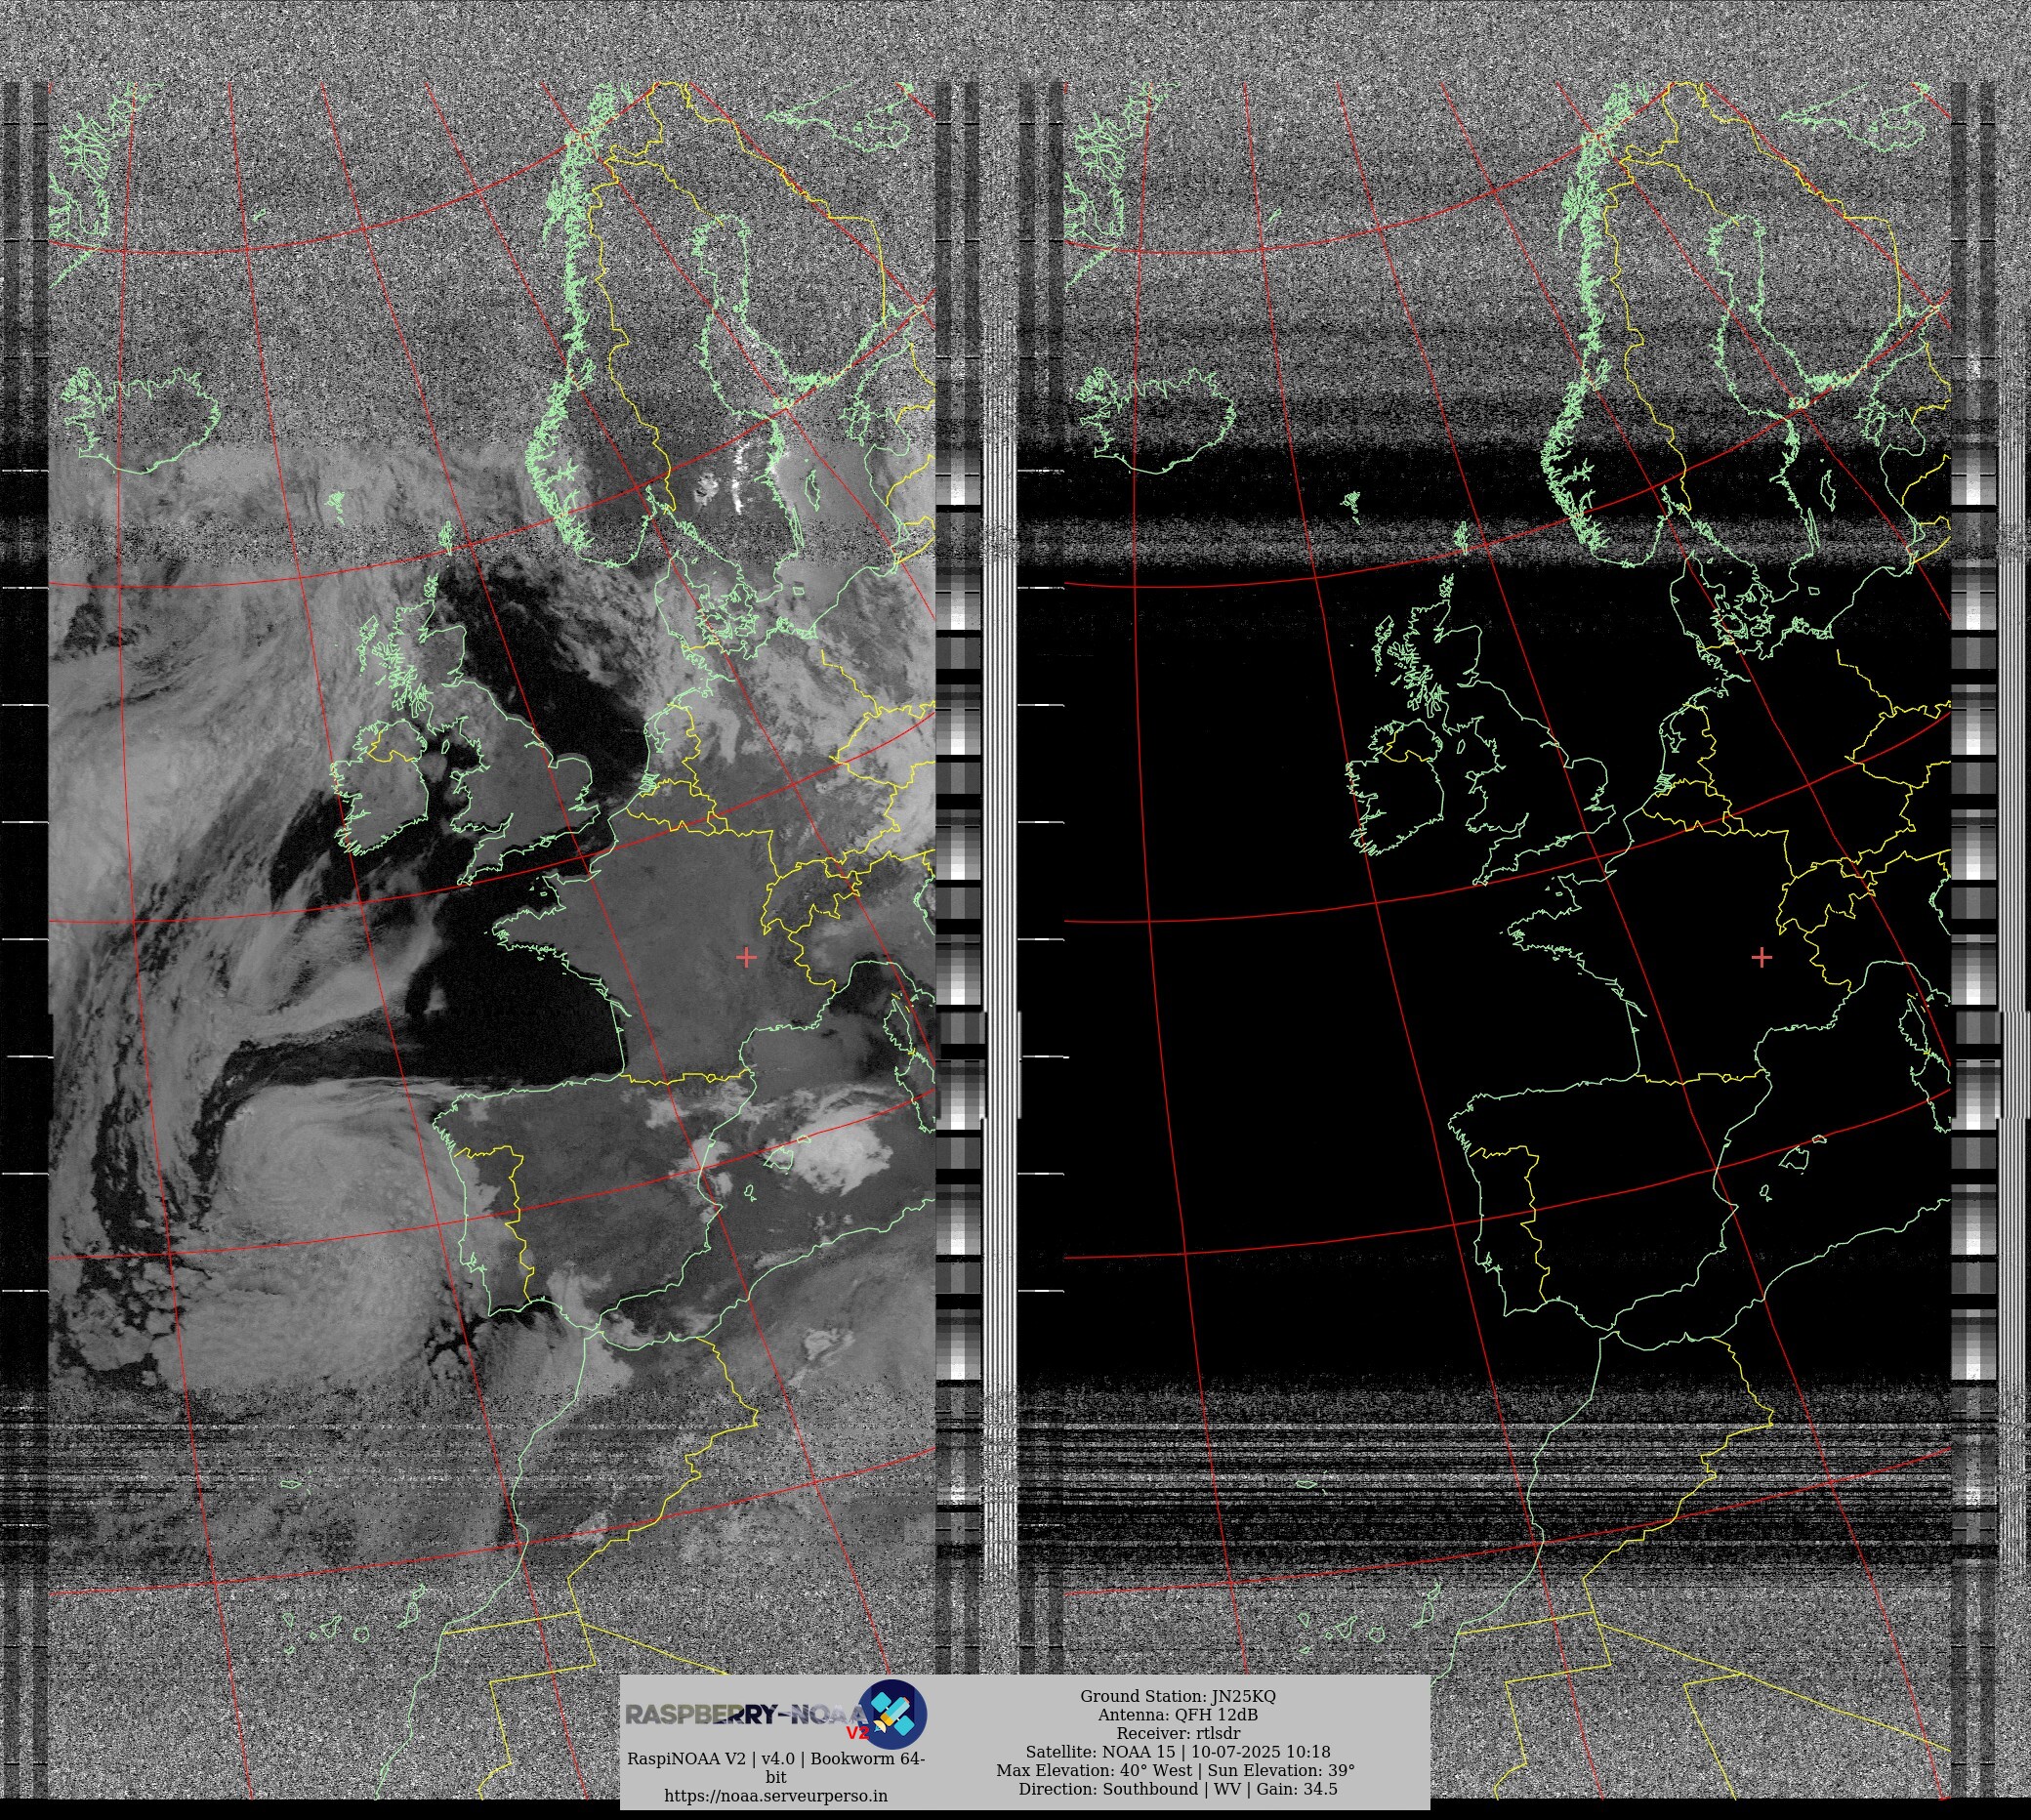Open the noaa.serveurperso.in URL
Screen dimensions: 2031x1820
[x=775, y=1795]
